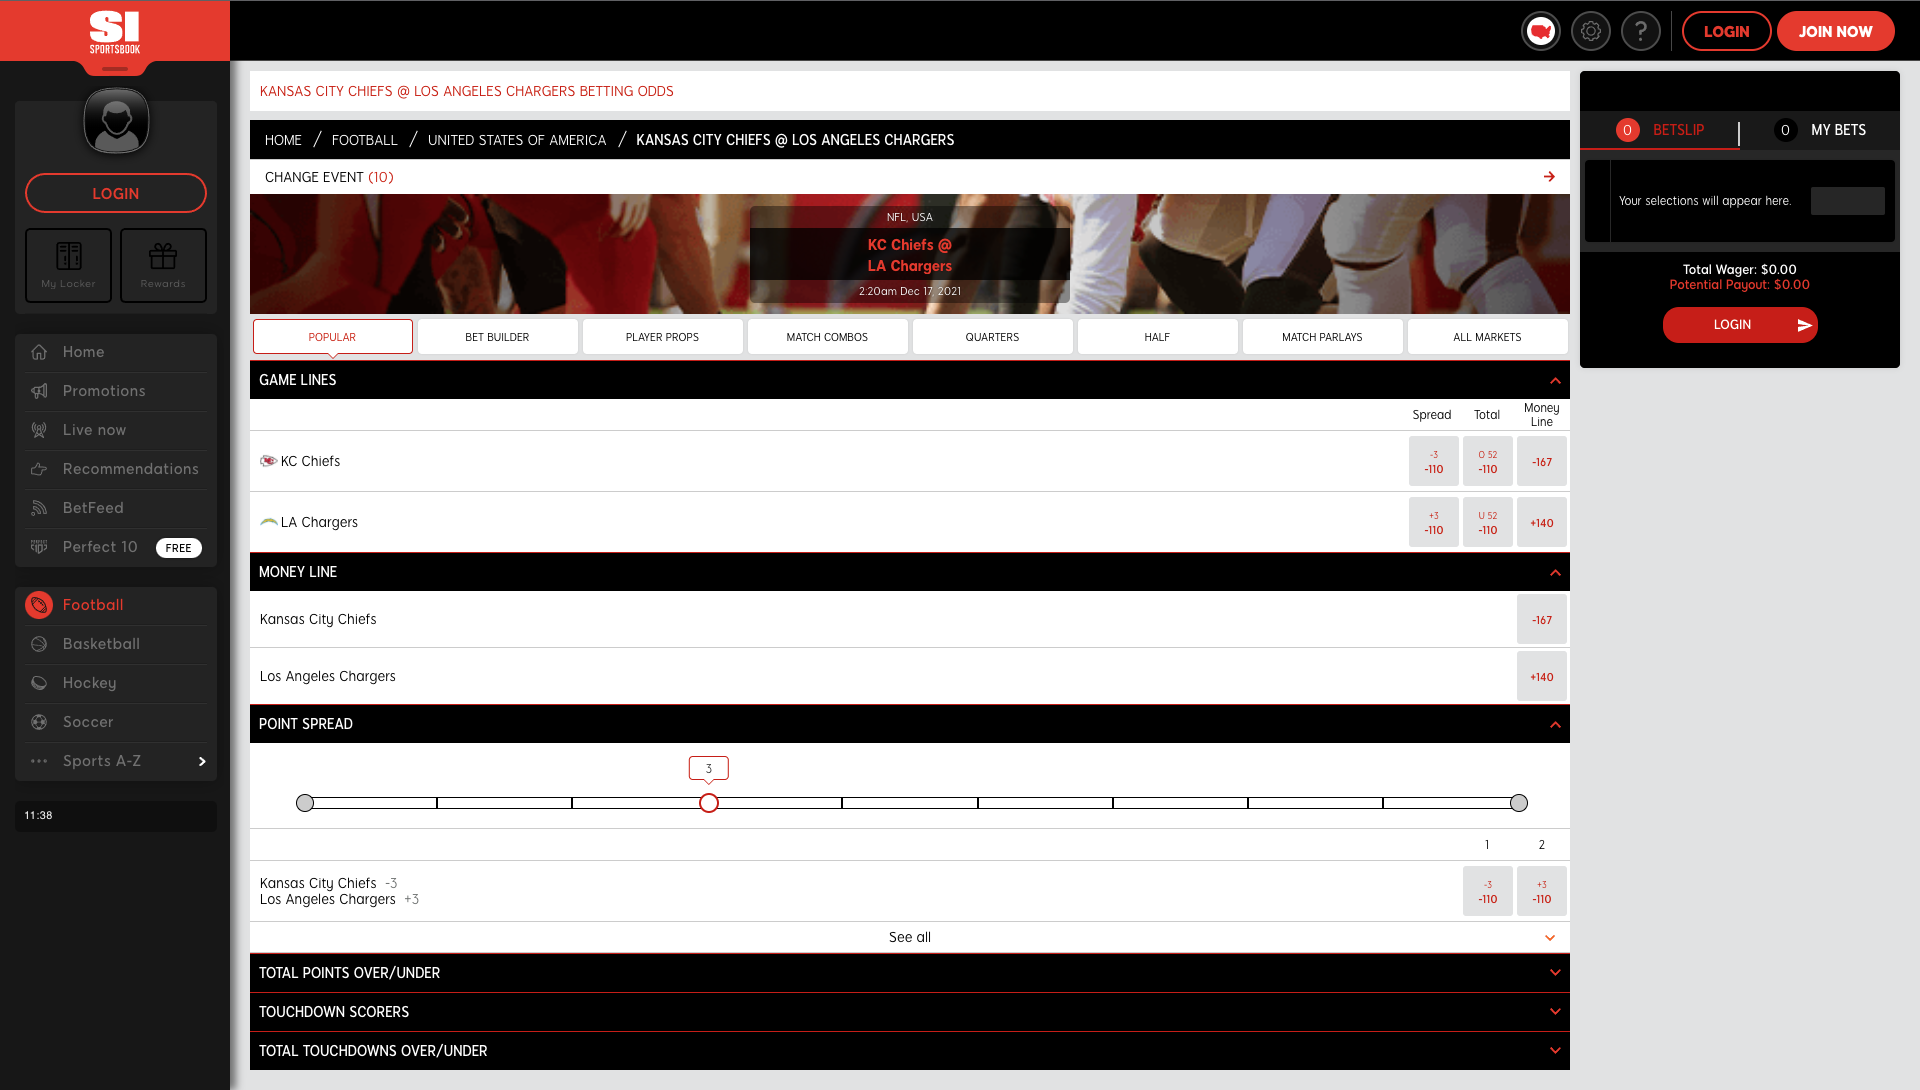Click LOGIN in top header
The image size is (1920, 1090).
tap(1726, 31)
